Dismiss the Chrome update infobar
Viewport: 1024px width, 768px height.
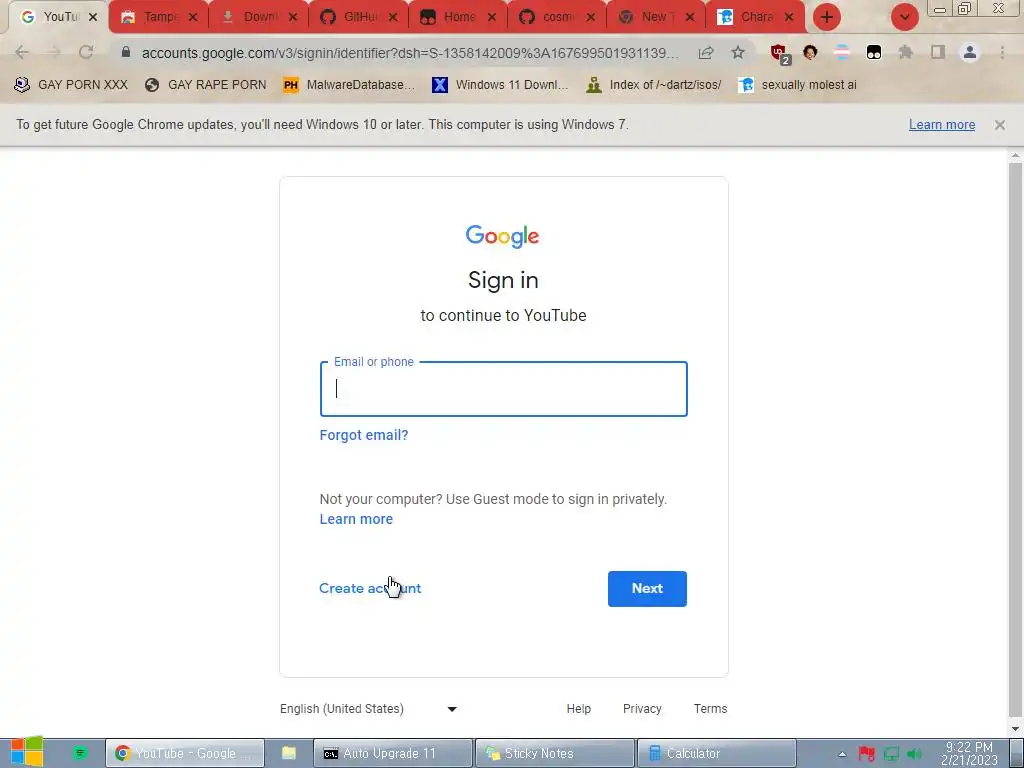pyautogui.click(x=1000, y=125)
